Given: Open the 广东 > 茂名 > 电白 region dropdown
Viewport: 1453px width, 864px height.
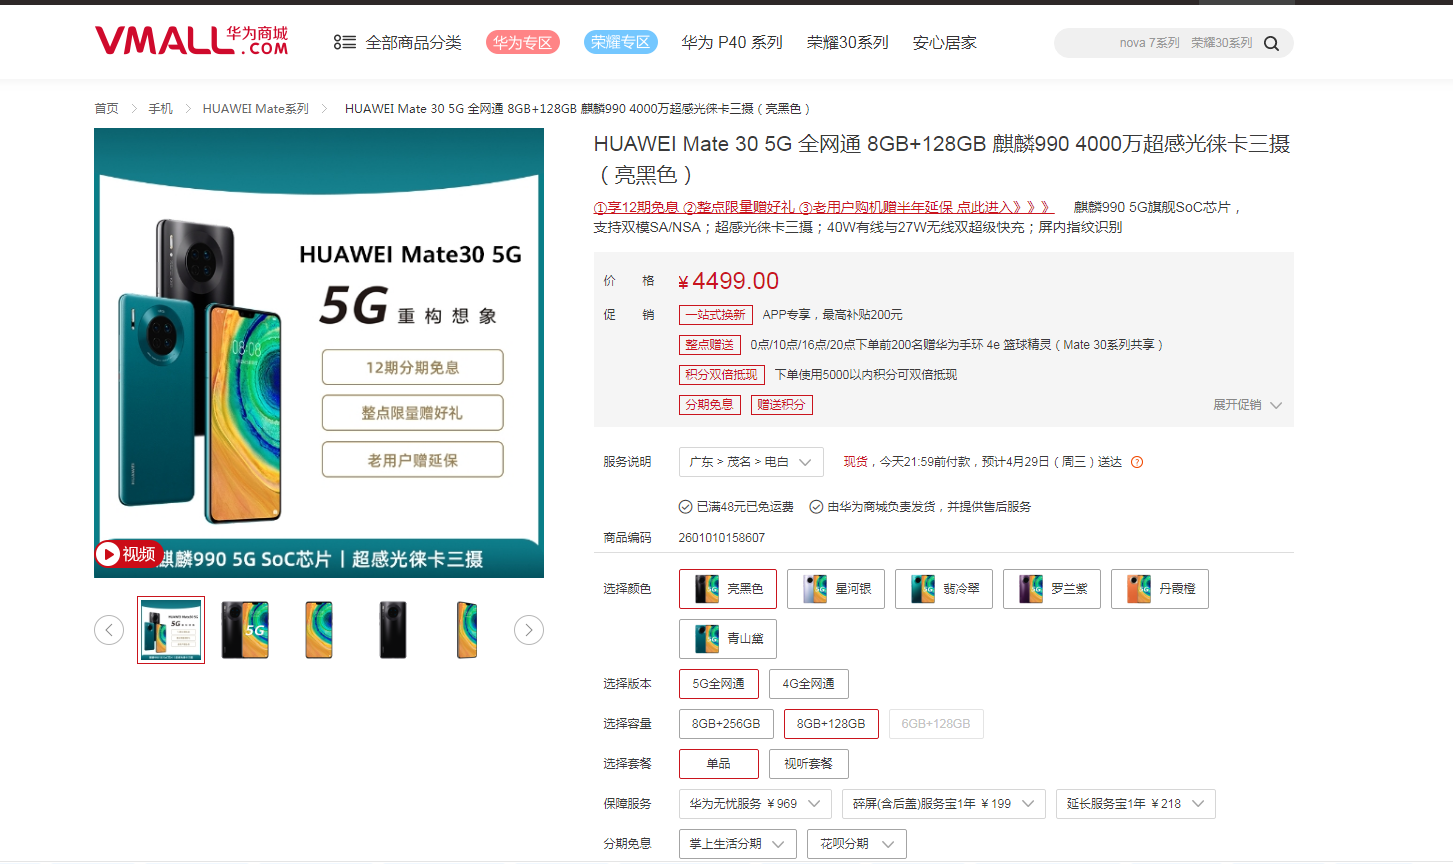Looking at the screenshot, I should point(751,462).
